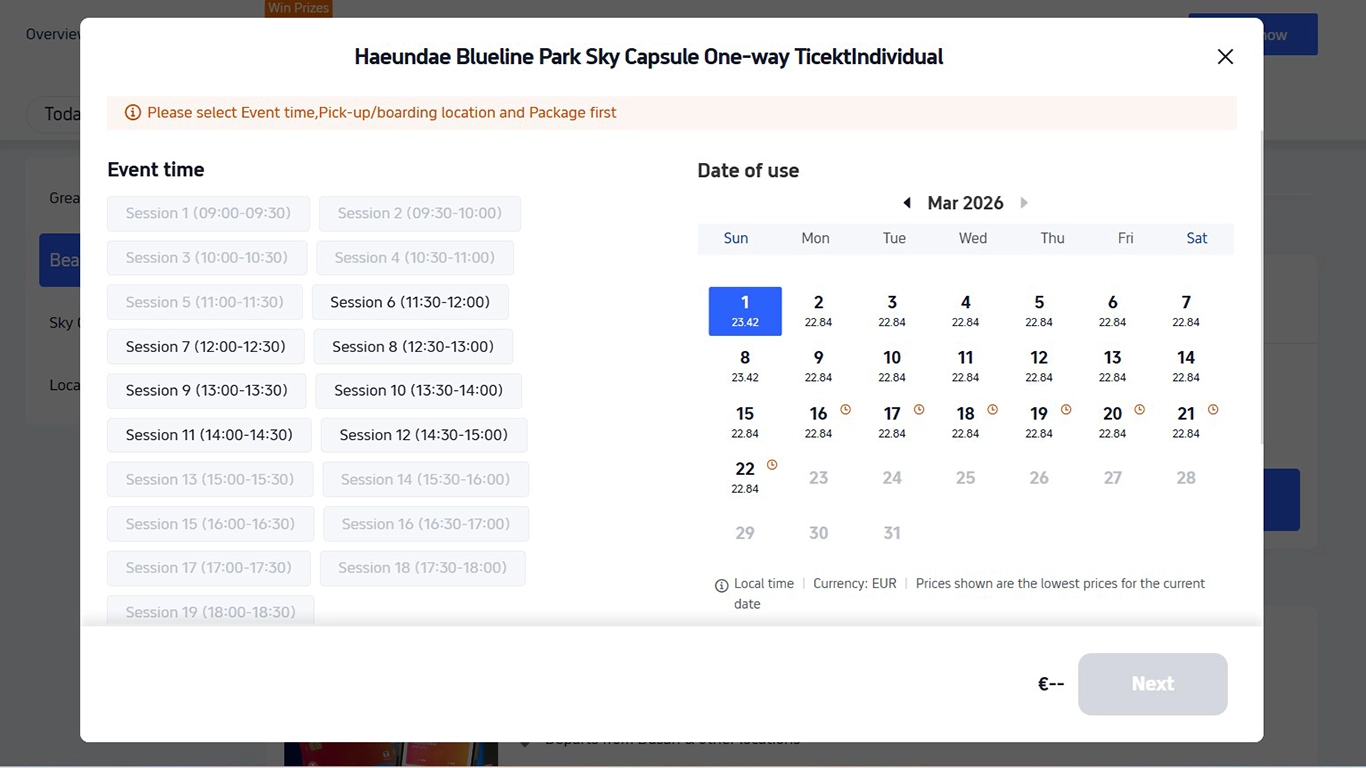
Task: Choose March 10 date
Action: 892,366
